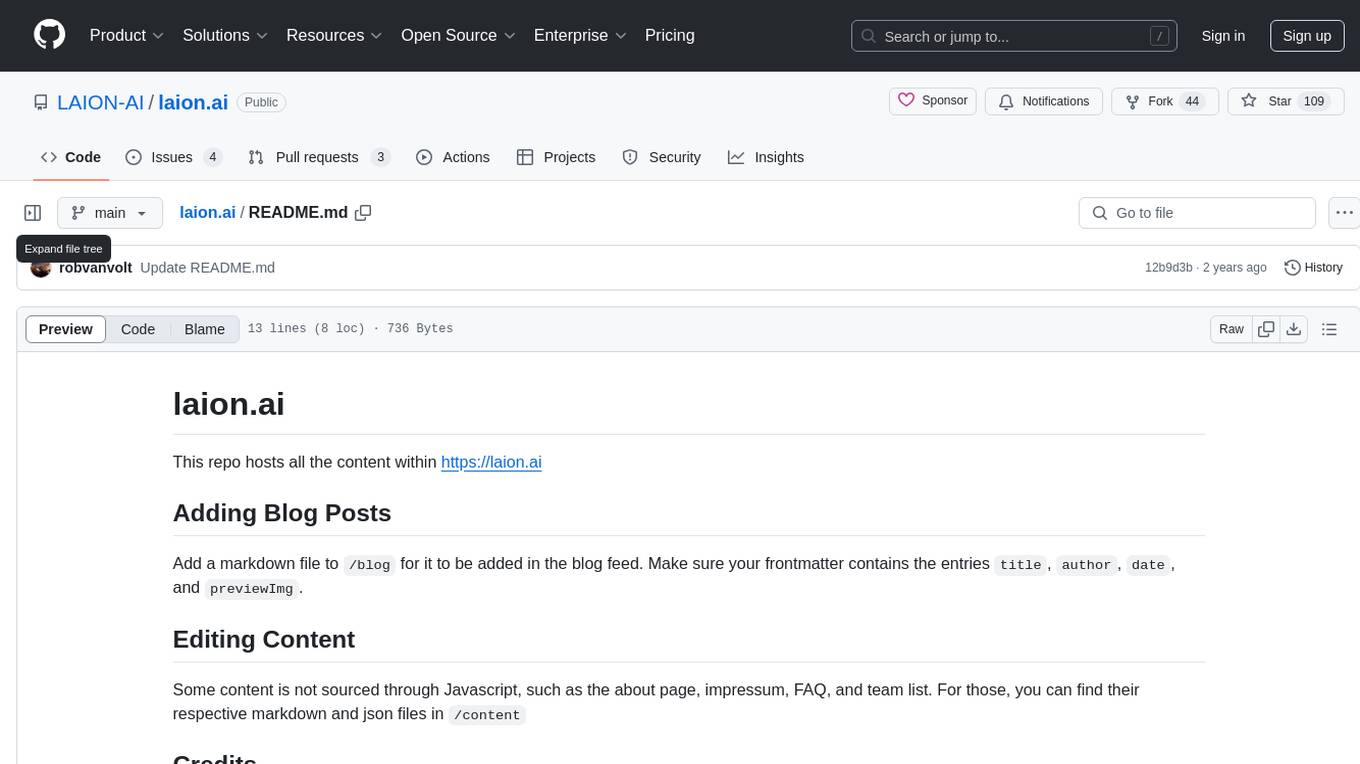This screenshot has height=764, width=1360.
Task: Go to the Pull requests tab
Action: (x=317, y=157)
